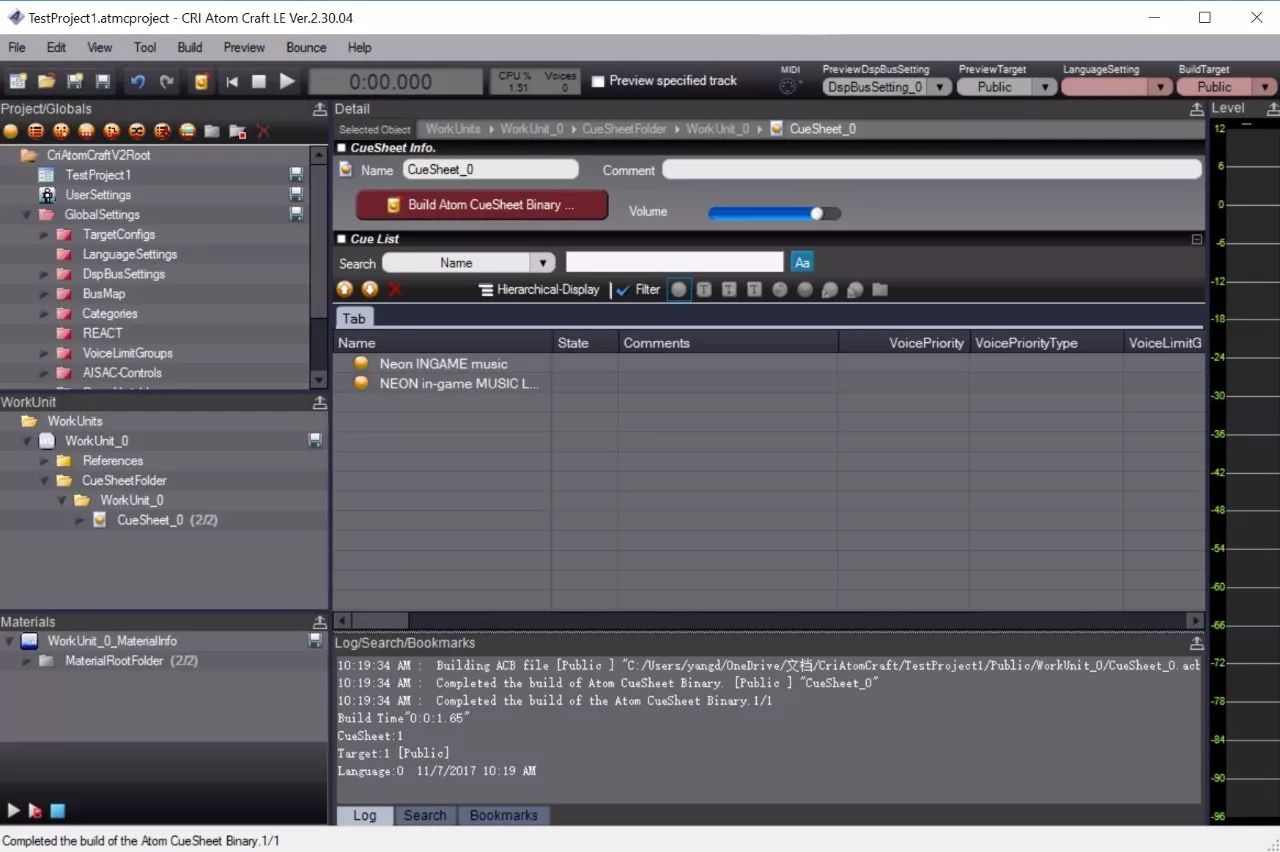Click the MIDI indicator icon
Screen dimensions: 1280x852
(x=790, y=86)
